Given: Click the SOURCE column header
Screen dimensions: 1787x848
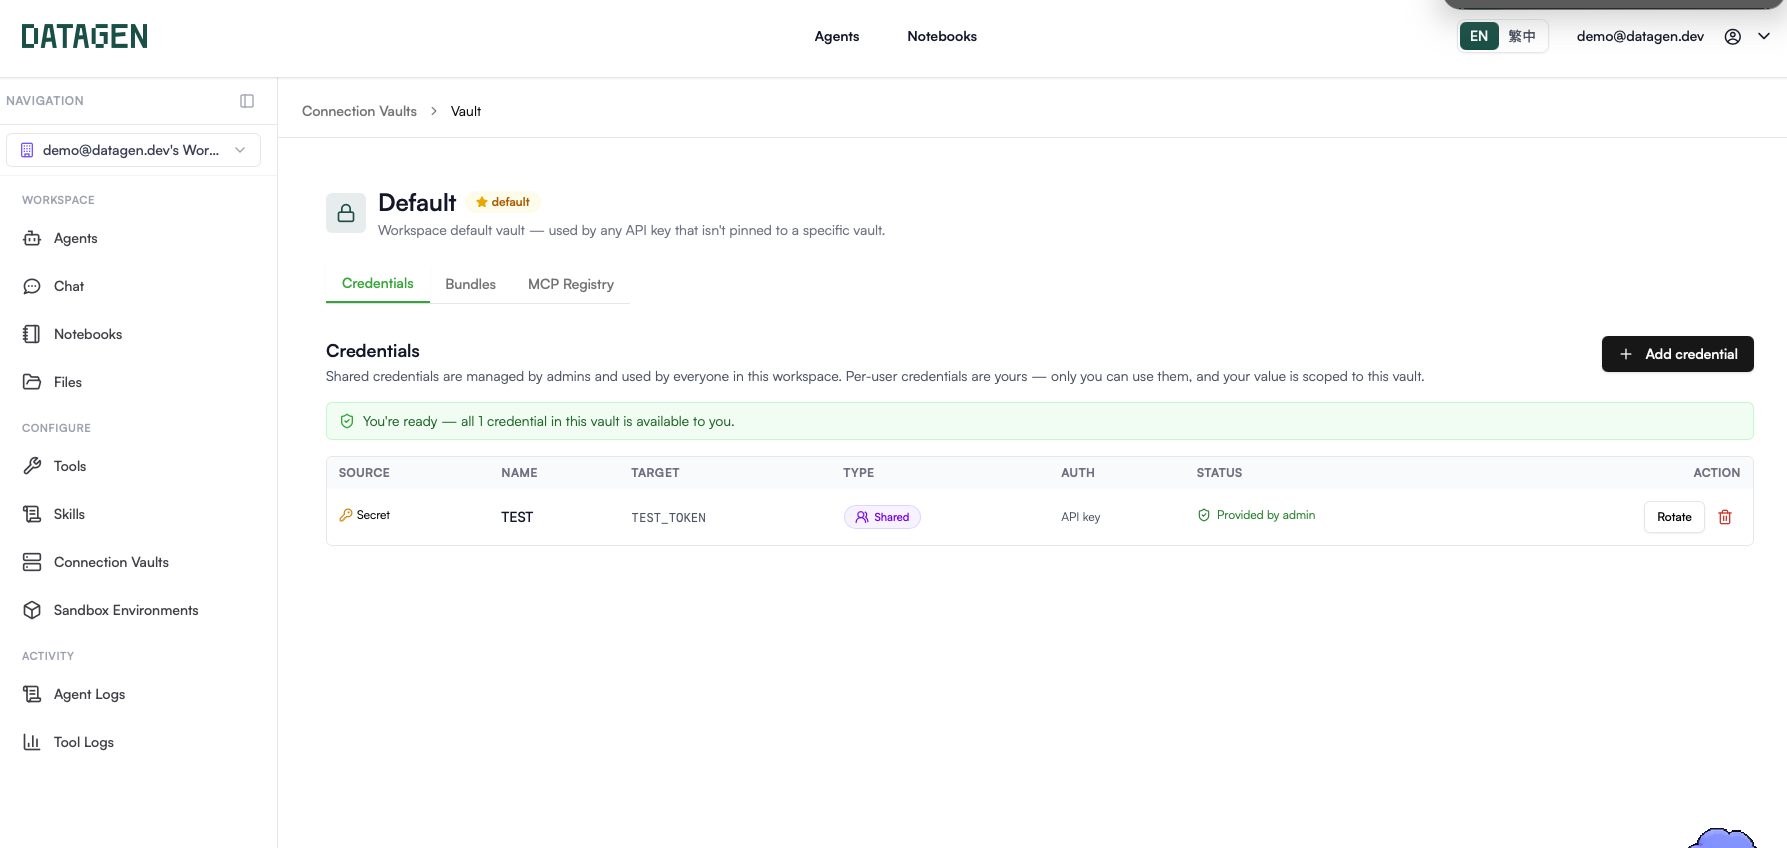Looking at the screenshot, I should click(x=364, y=473).
